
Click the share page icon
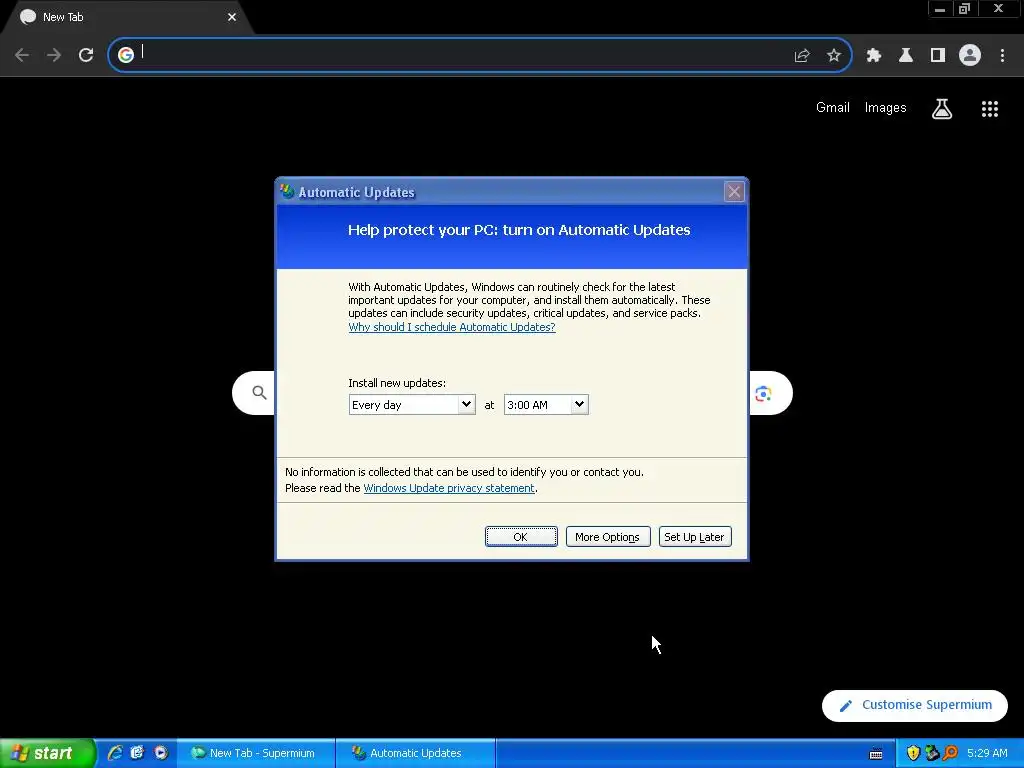(x=802, y=56)
